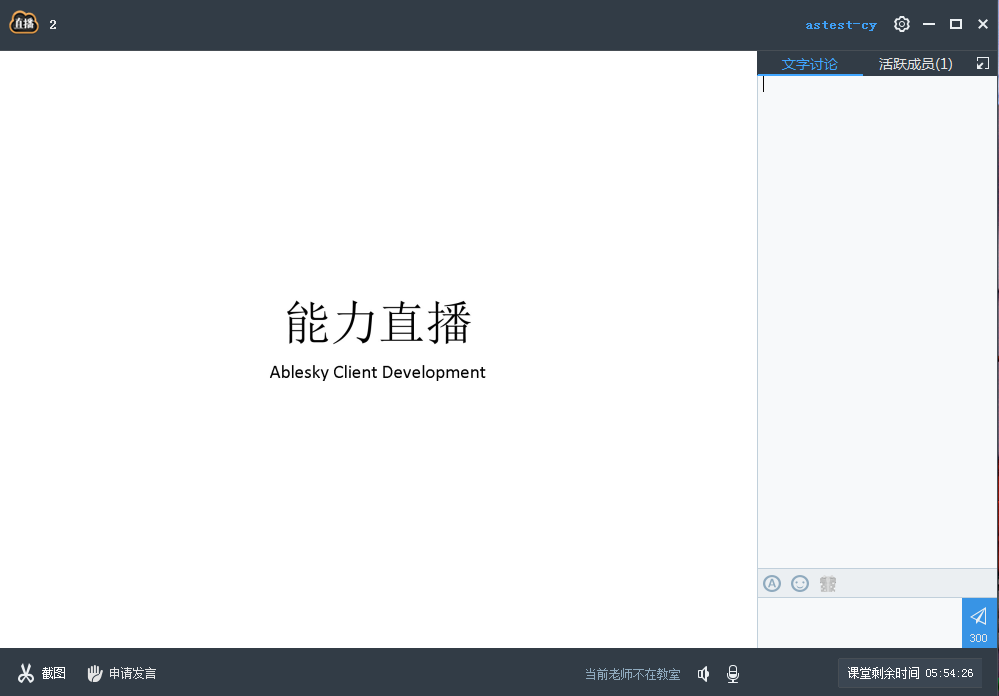
Task: Toggle the speaker volume icon
Action: click(x=704, y=674)
